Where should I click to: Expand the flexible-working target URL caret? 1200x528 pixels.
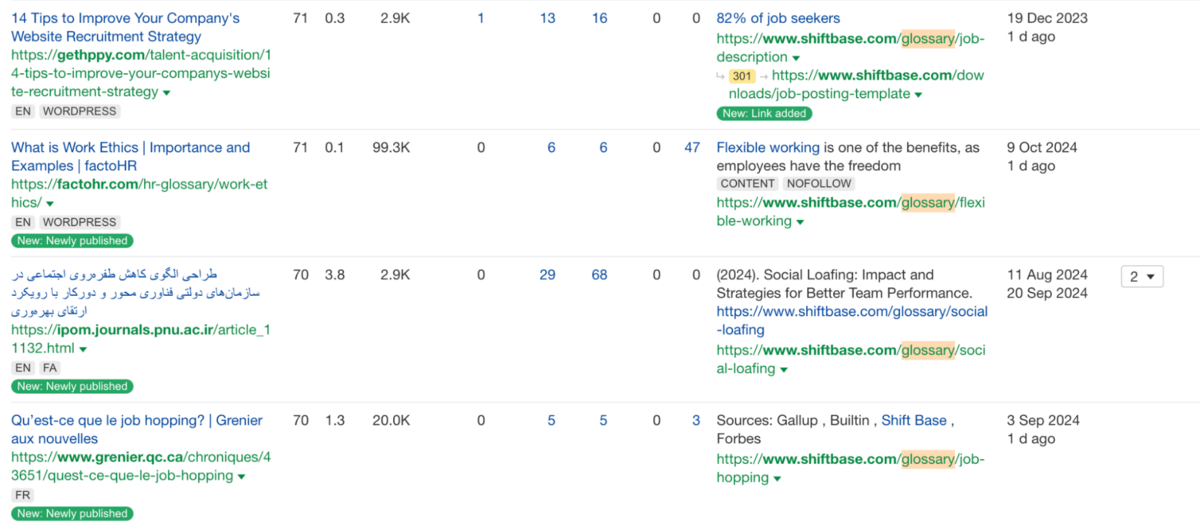[x=800, y=222]
